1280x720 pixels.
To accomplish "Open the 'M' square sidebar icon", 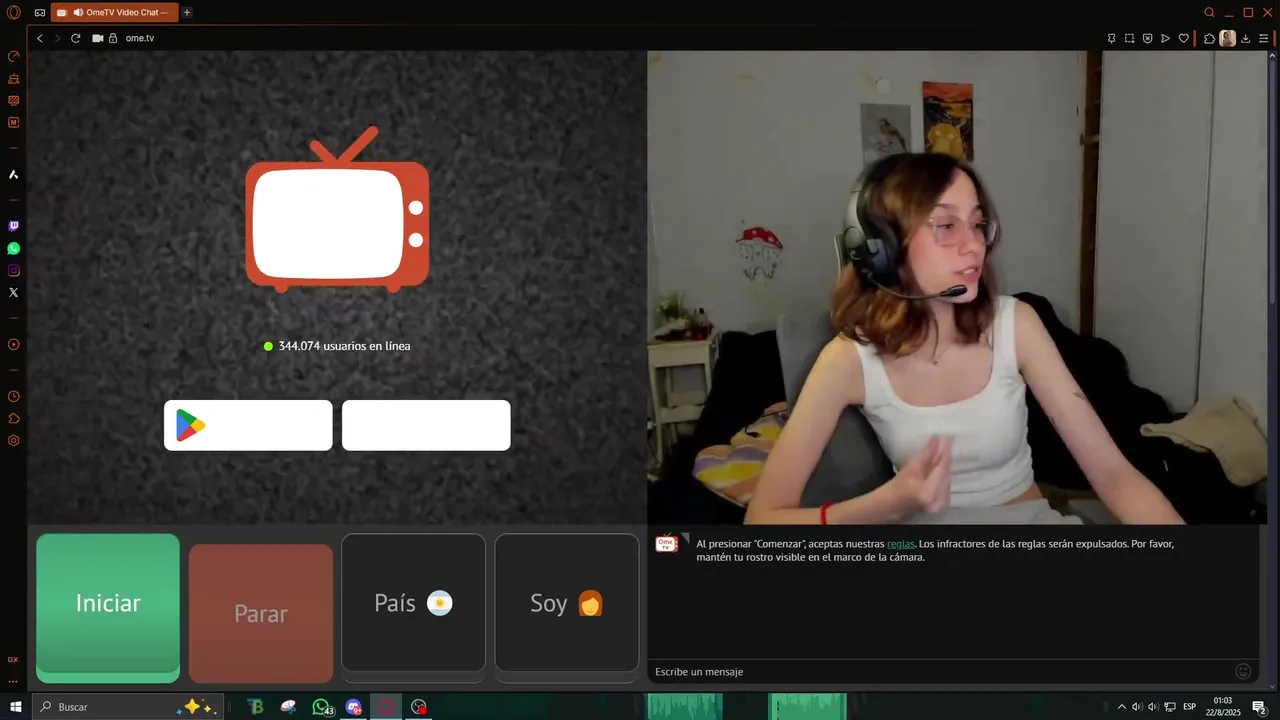I will [x=14, y=122].
